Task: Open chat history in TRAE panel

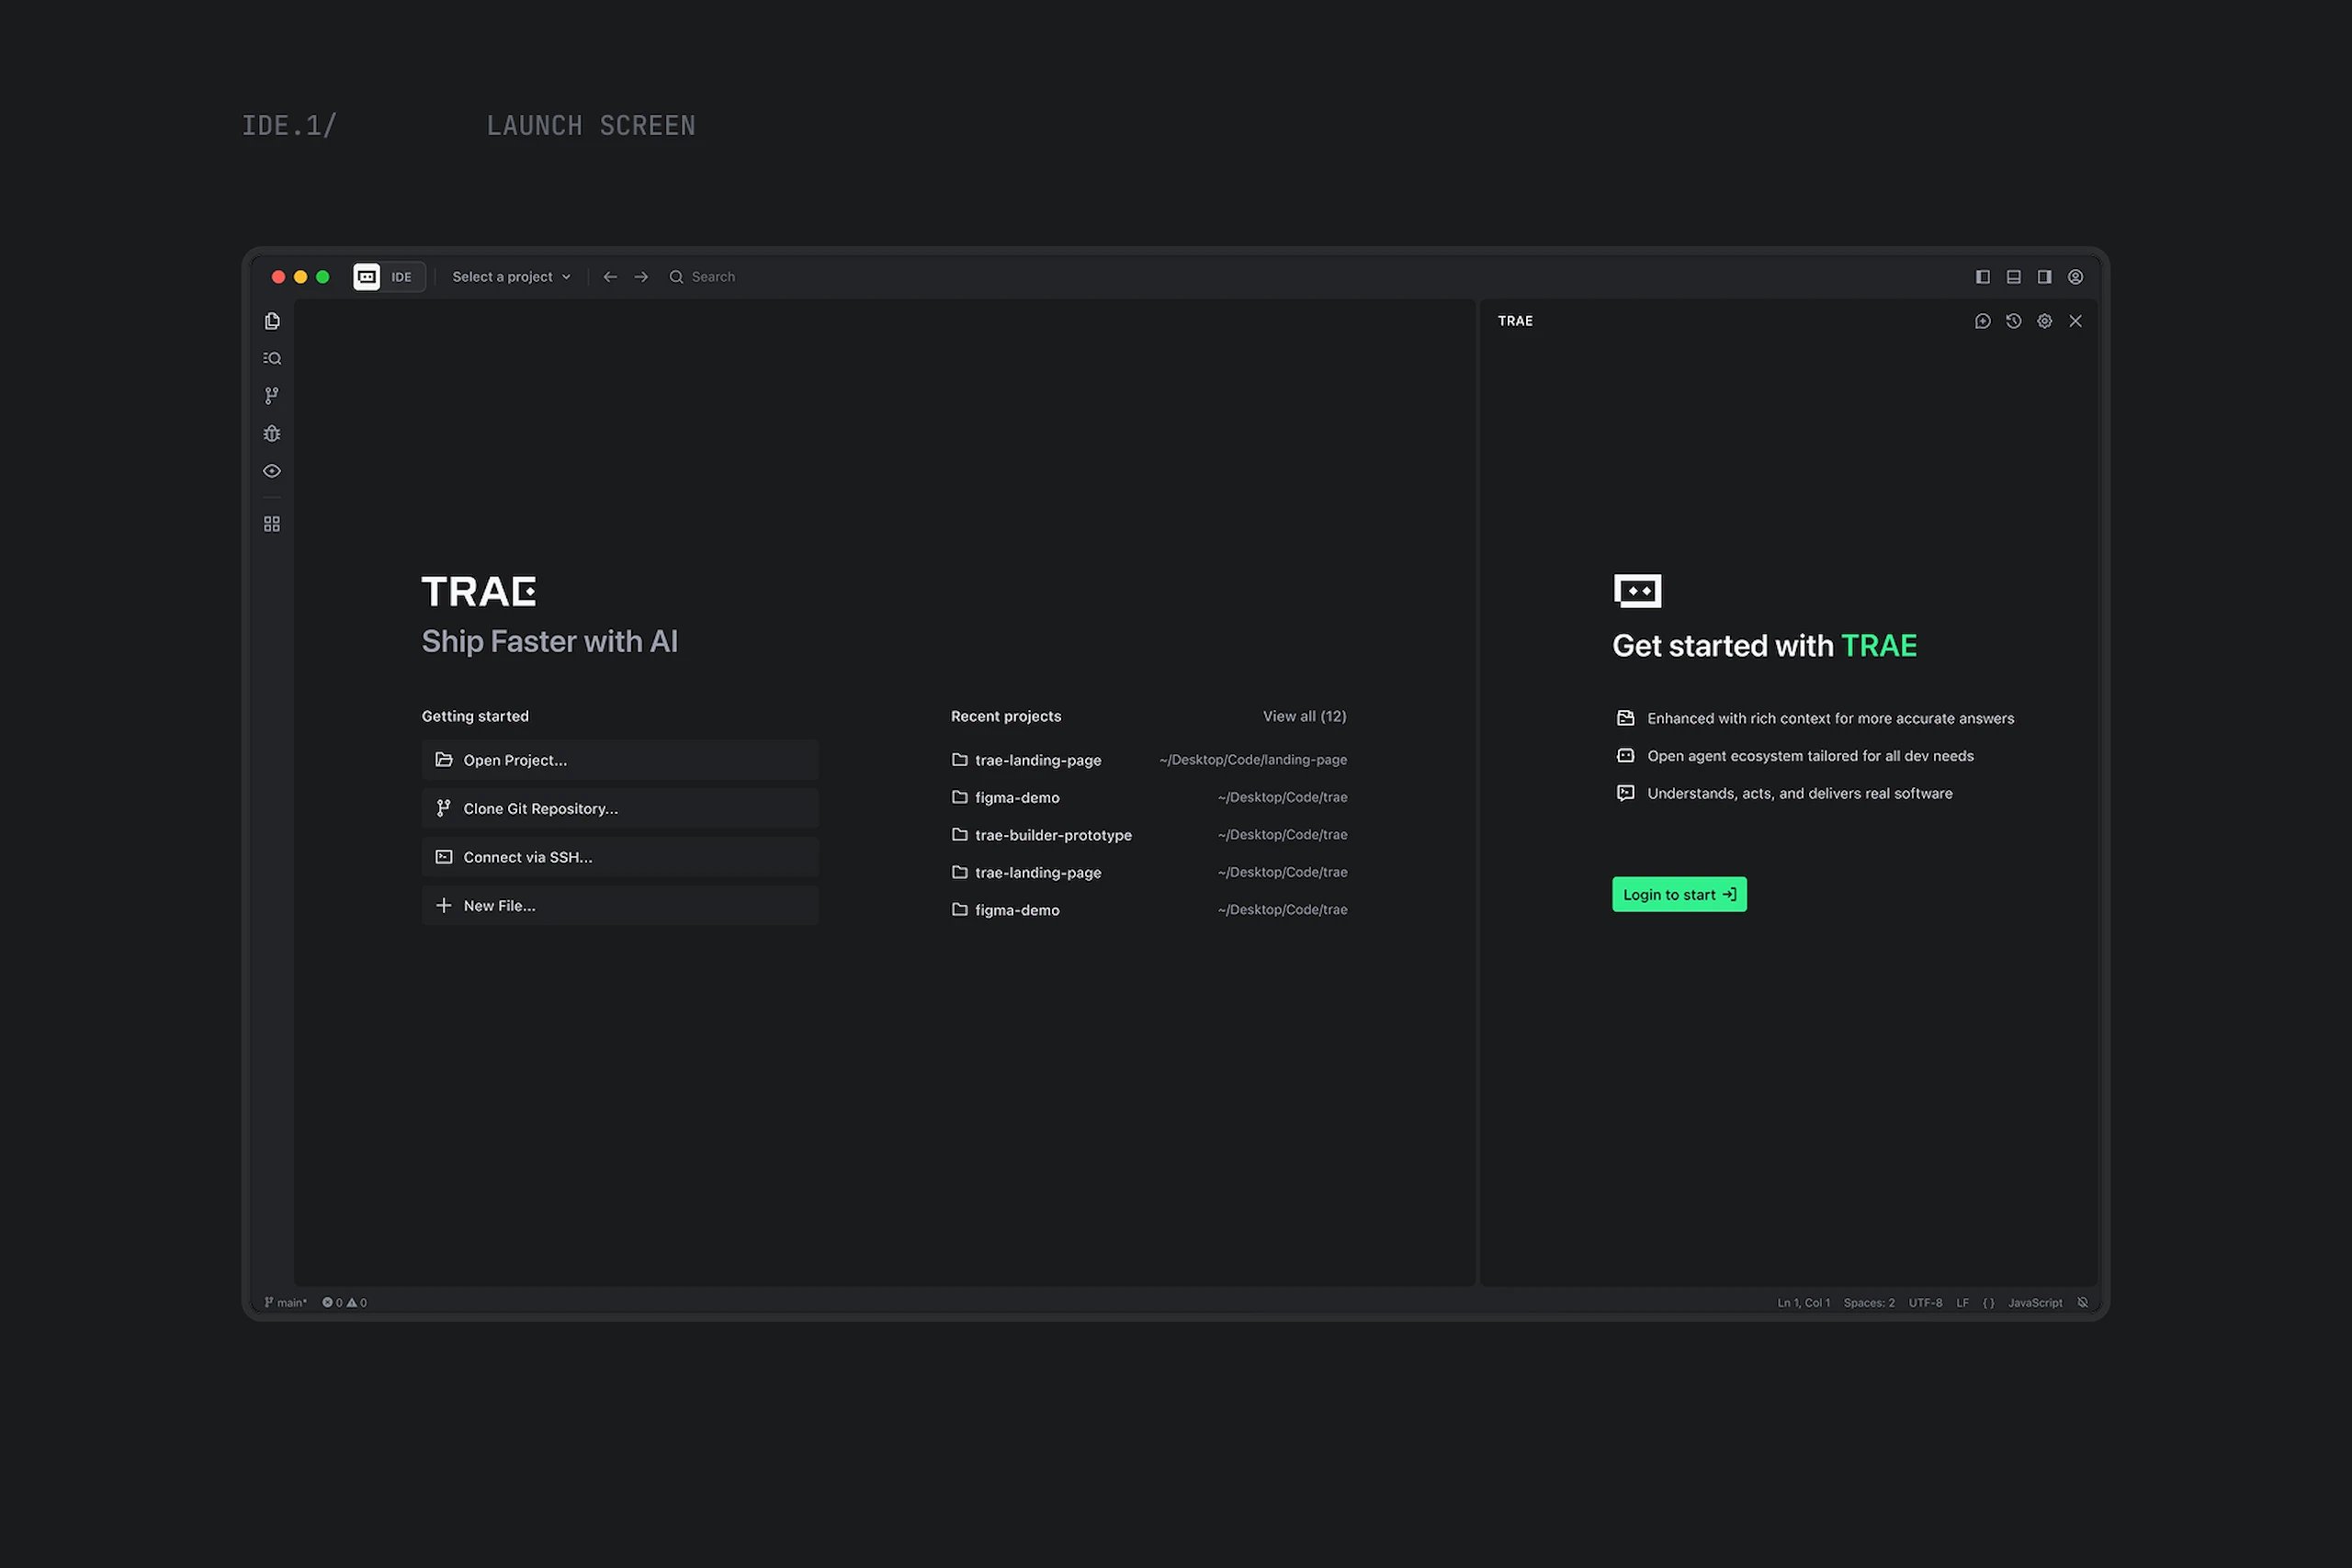Action: click(2014, 321)
